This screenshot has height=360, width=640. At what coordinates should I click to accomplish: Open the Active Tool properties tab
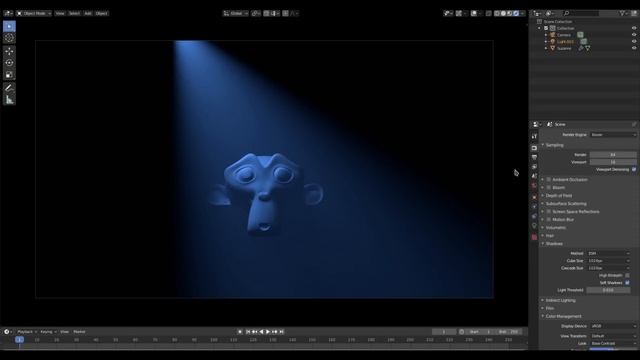534,136
